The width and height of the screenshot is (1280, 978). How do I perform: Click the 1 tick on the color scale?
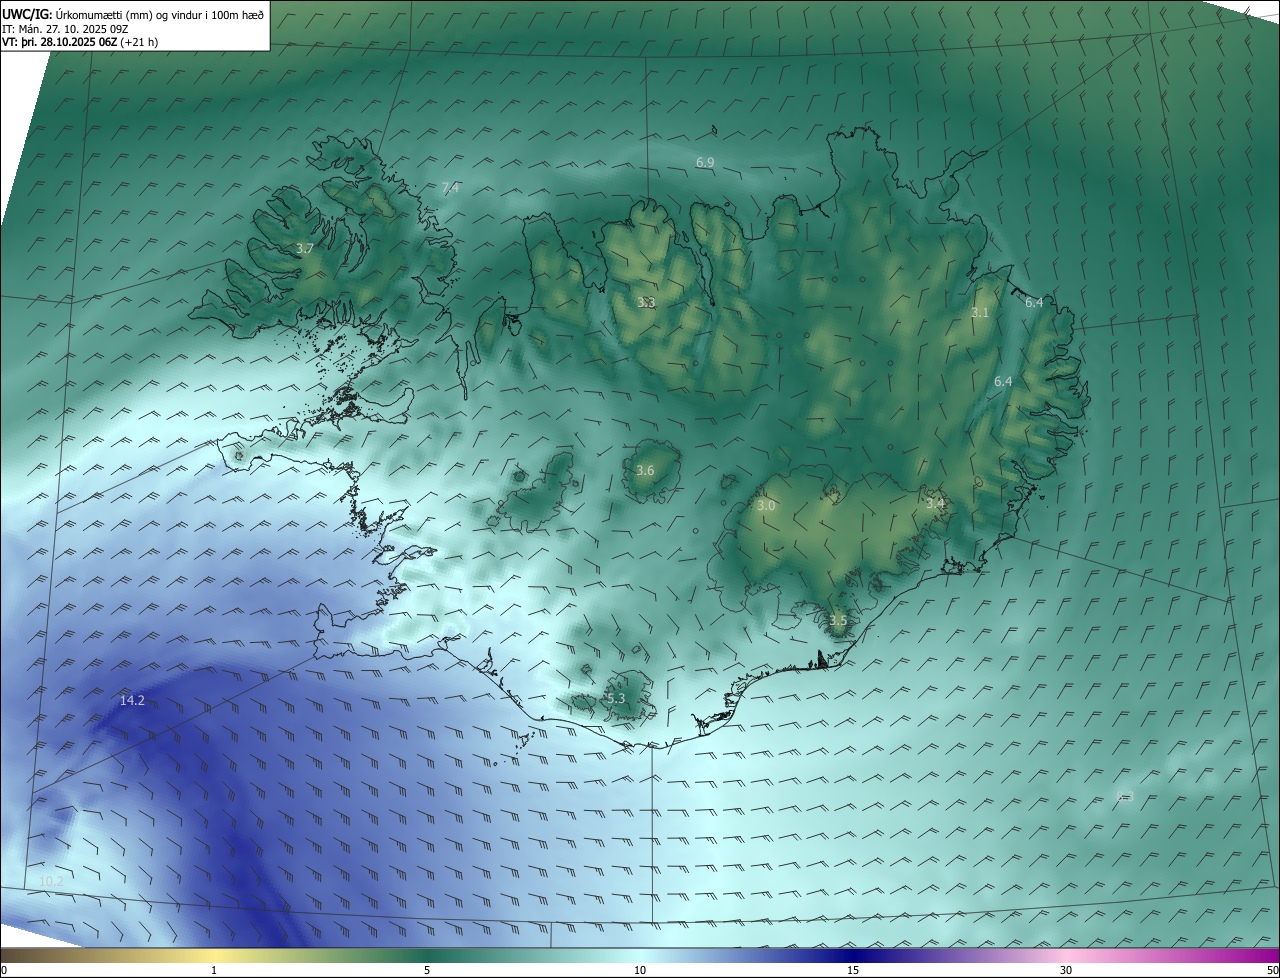[x=214, y=970]
